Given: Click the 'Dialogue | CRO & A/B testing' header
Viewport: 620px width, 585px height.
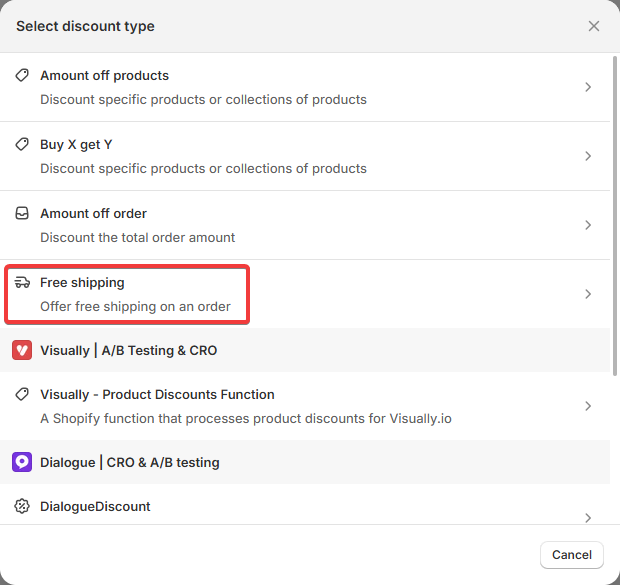Looking at the screenshot, I should click(130, 462).
